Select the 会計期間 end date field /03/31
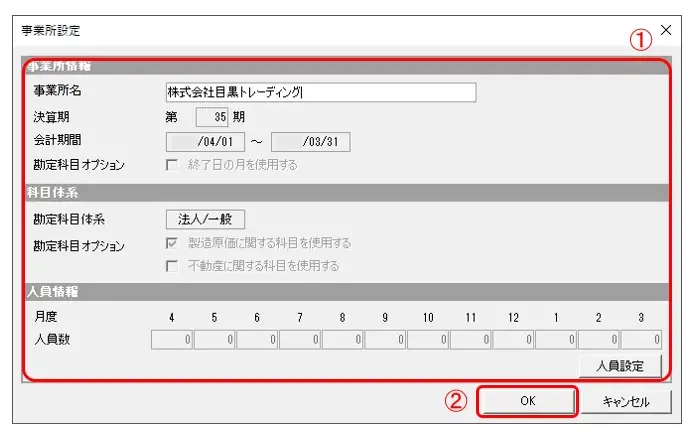693x435 pixels. 310,141
